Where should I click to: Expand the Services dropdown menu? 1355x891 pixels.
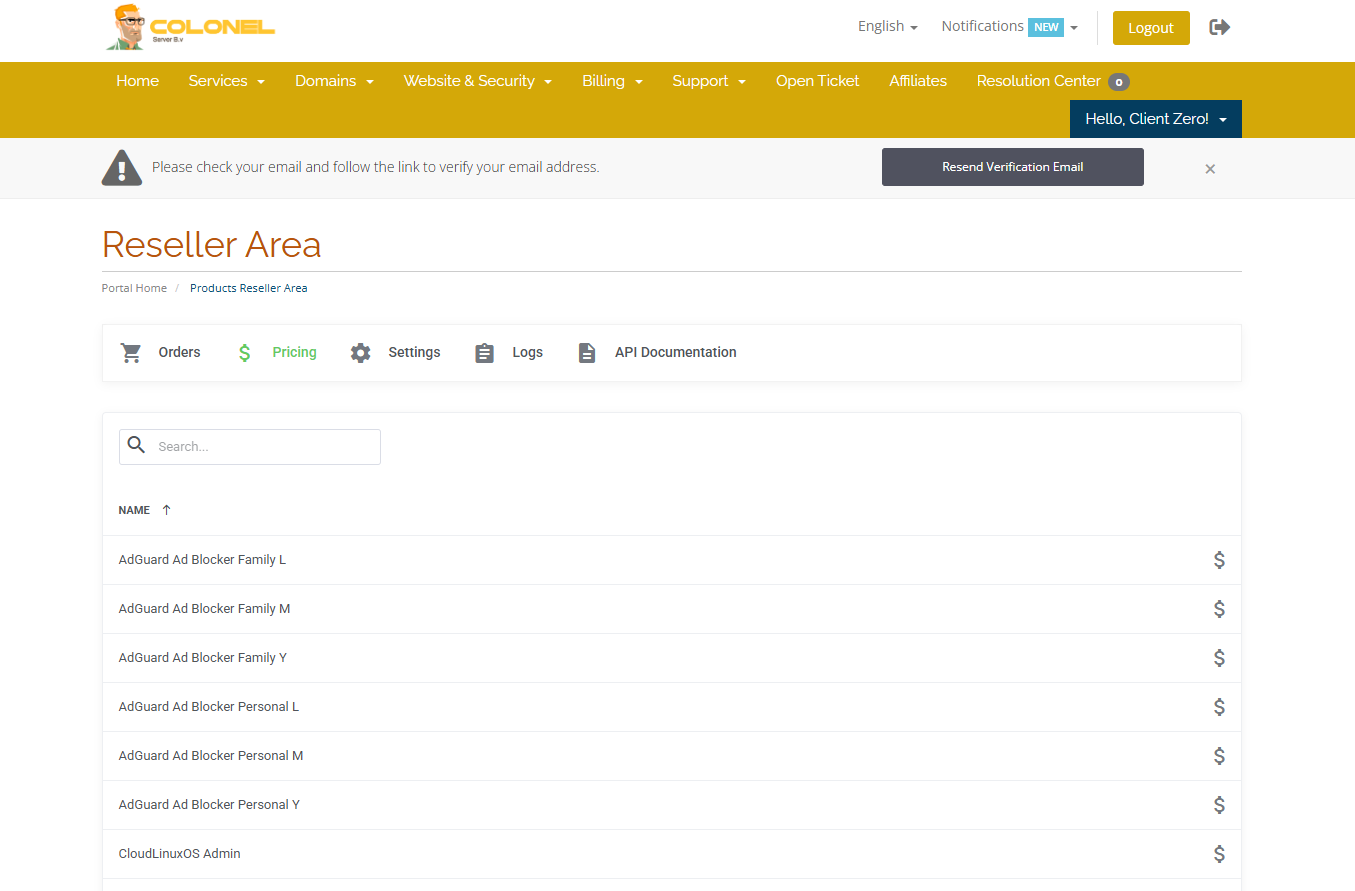point(226,81)
